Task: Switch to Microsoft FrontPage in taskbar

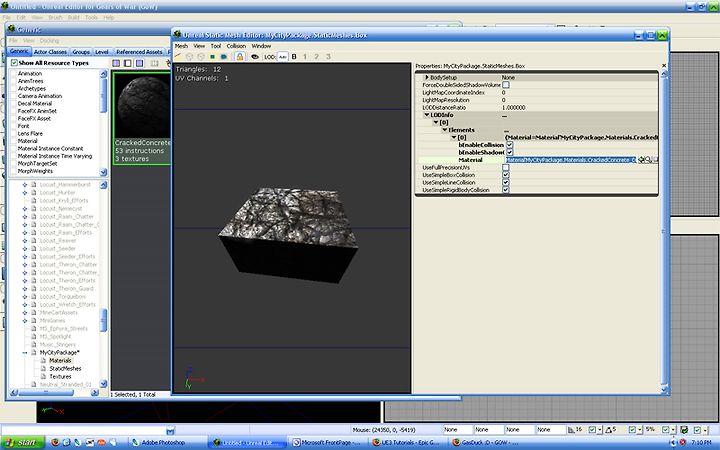Action: [x=327, y=443]
